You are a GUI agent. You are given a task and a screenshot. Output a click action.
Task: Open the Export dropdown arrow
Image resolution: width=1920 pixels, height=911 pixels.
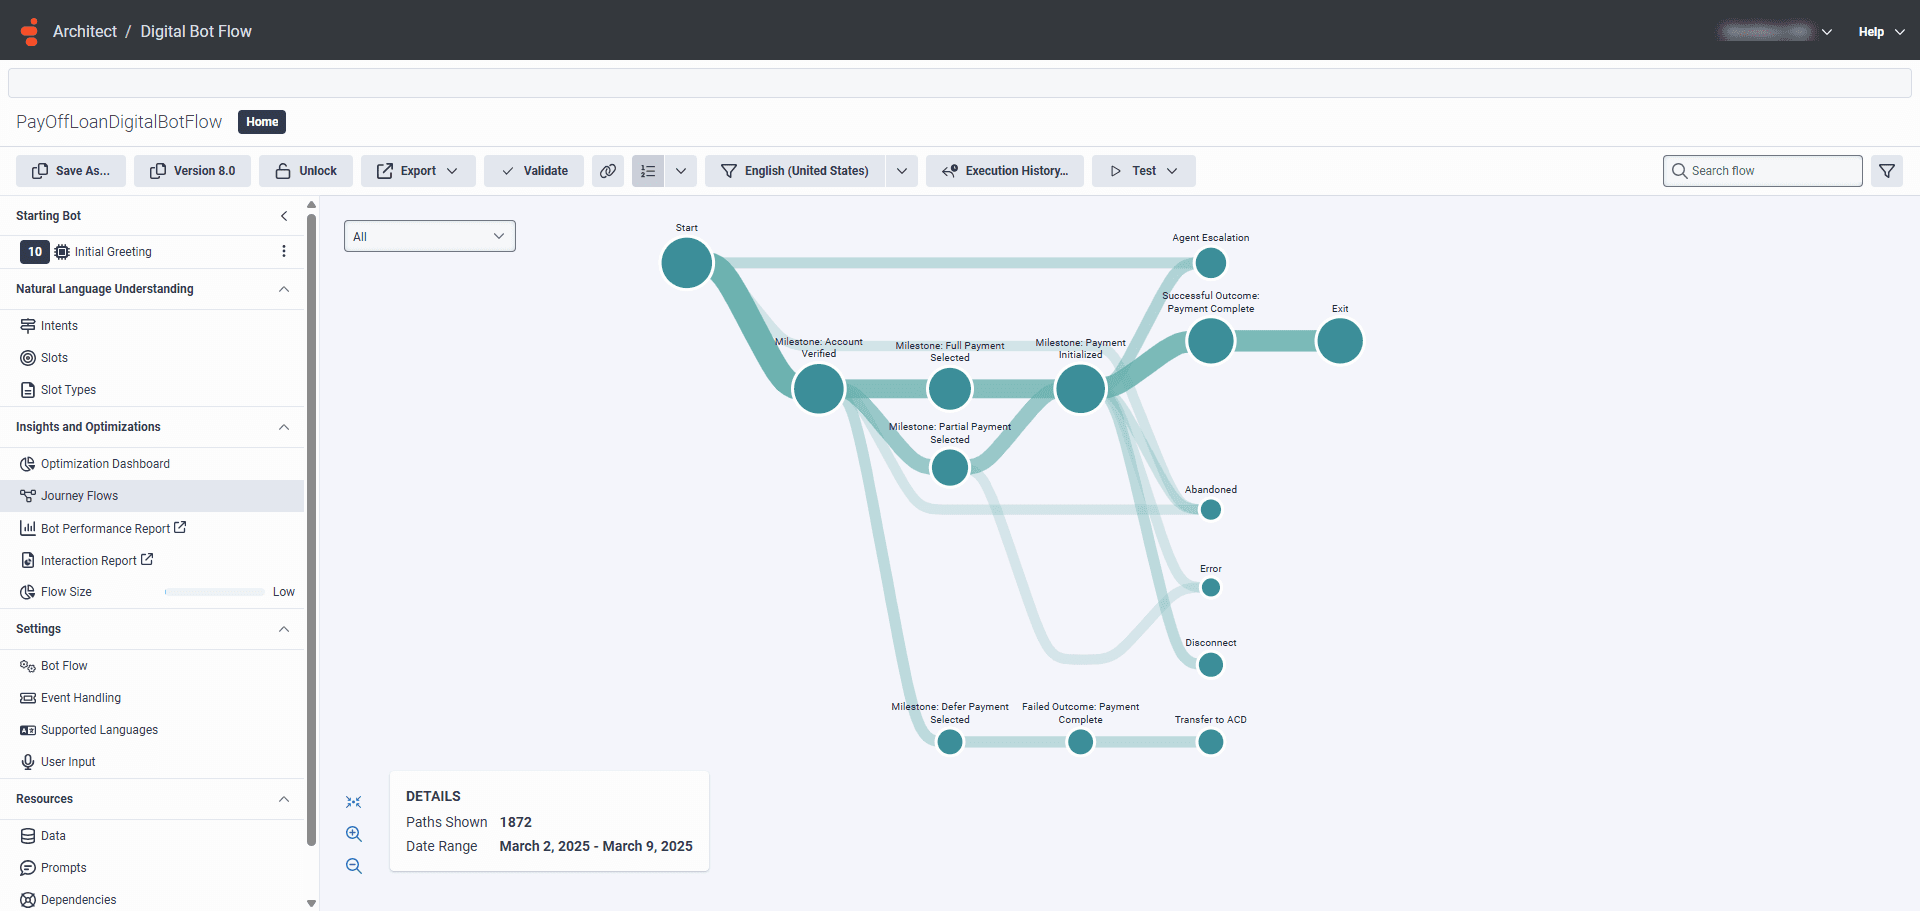point(453,170)
